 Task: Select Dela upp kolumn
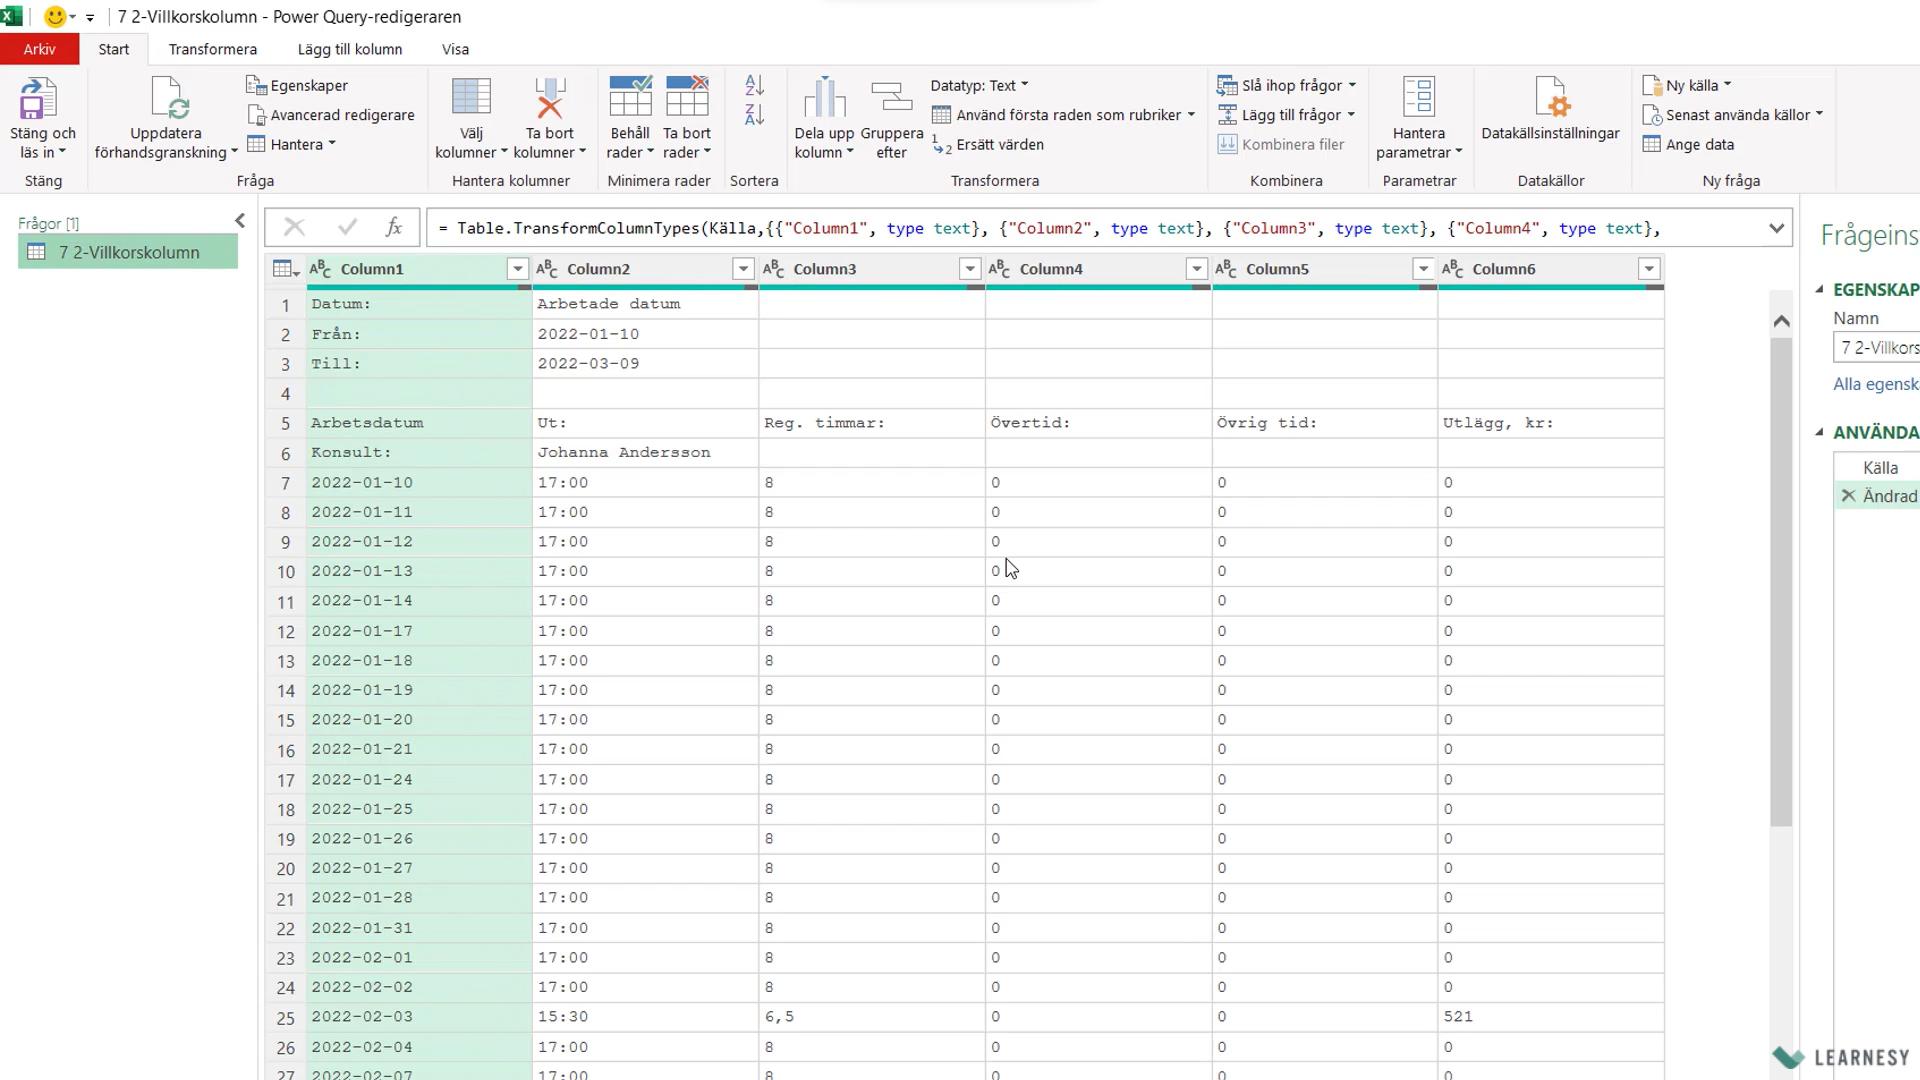824,118
